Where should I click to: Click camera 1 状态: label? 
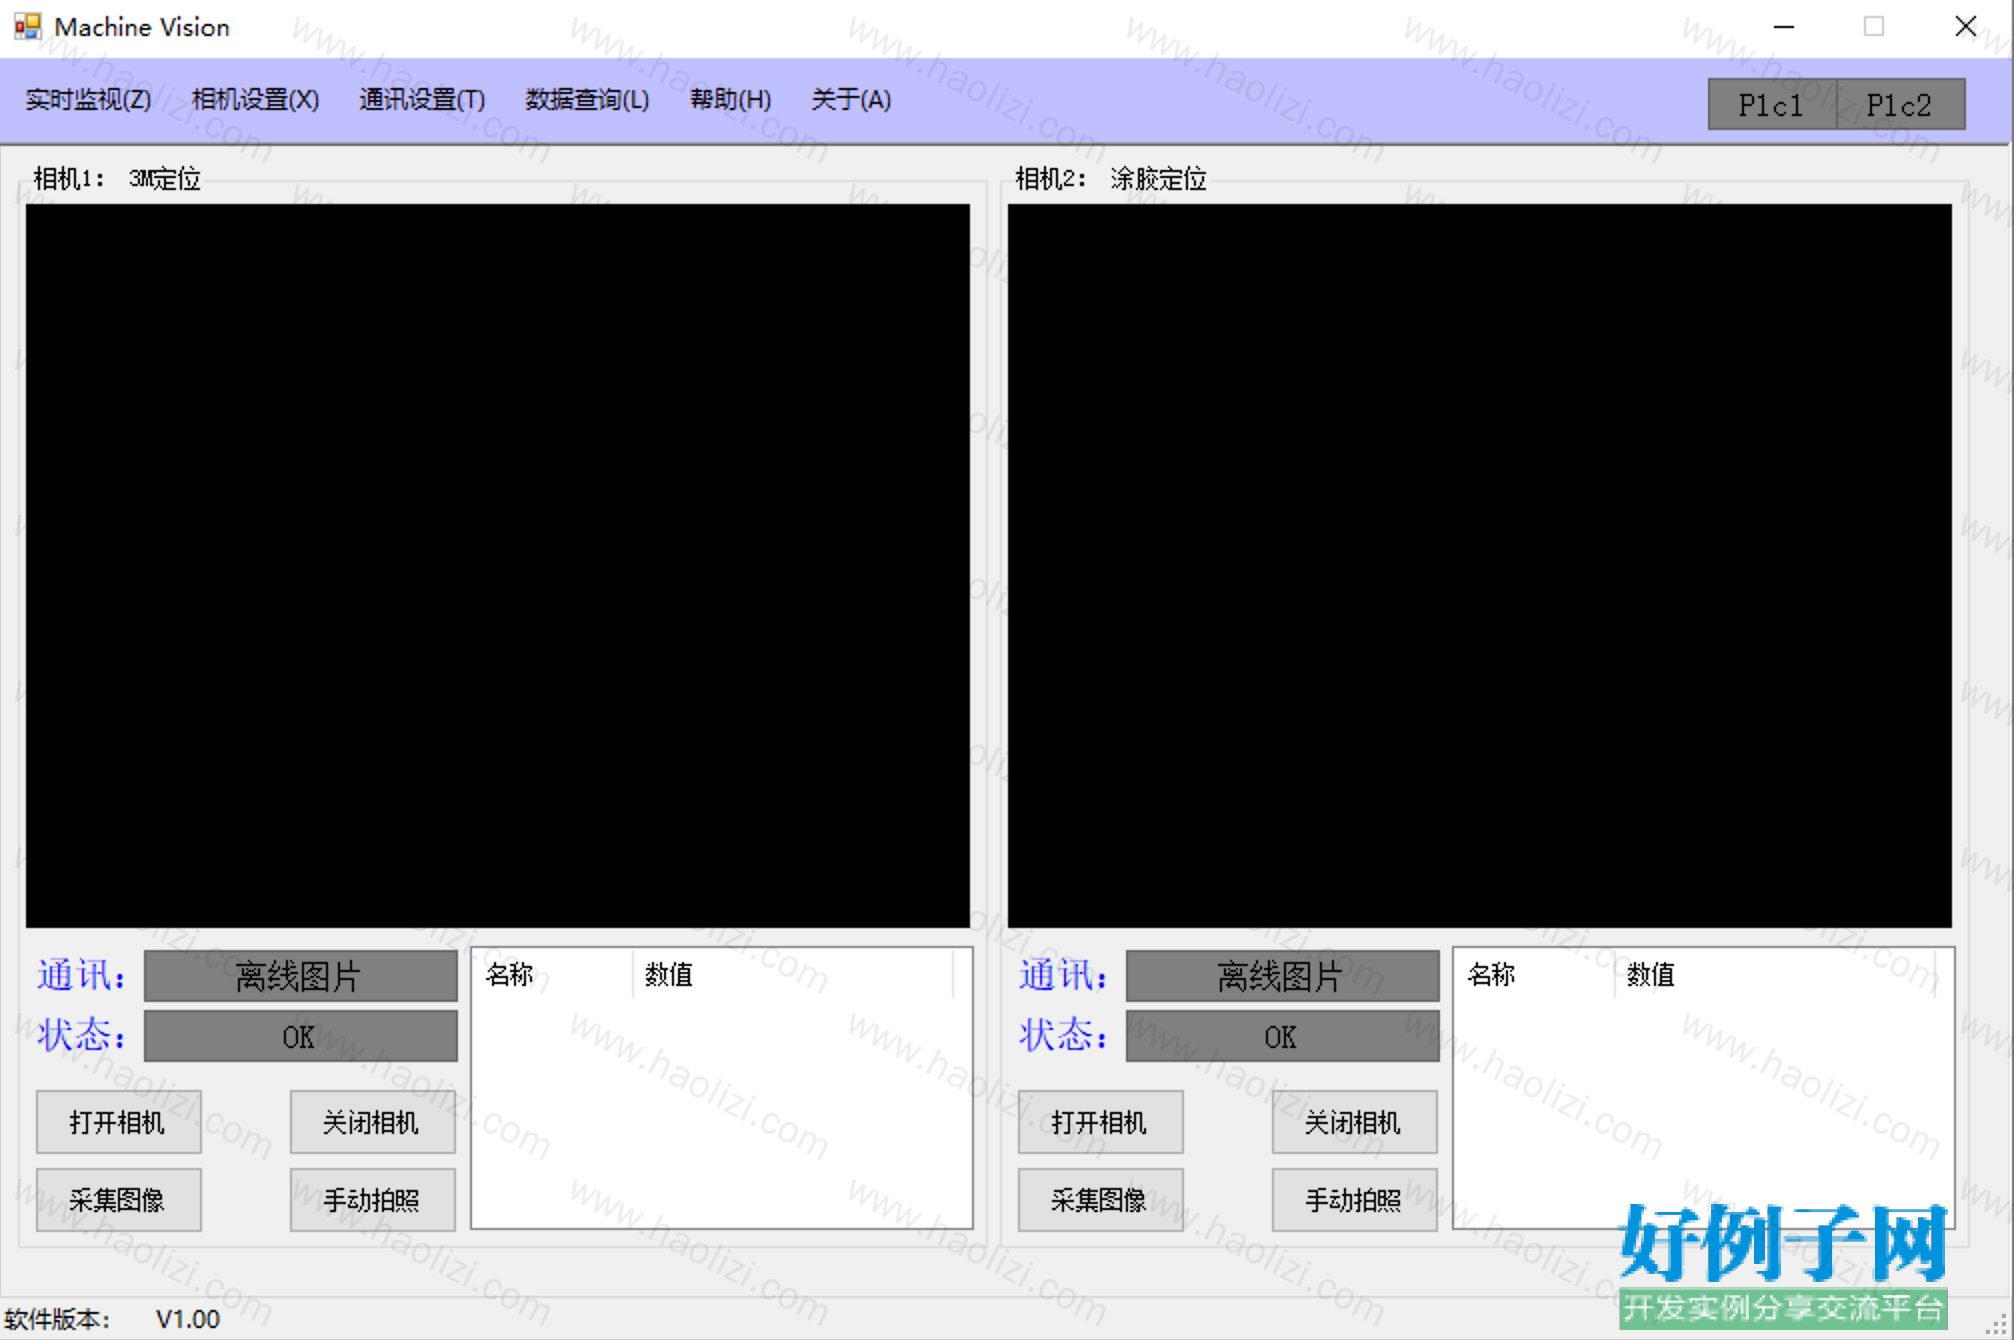pyautogui.click(x=82, y=1035)
